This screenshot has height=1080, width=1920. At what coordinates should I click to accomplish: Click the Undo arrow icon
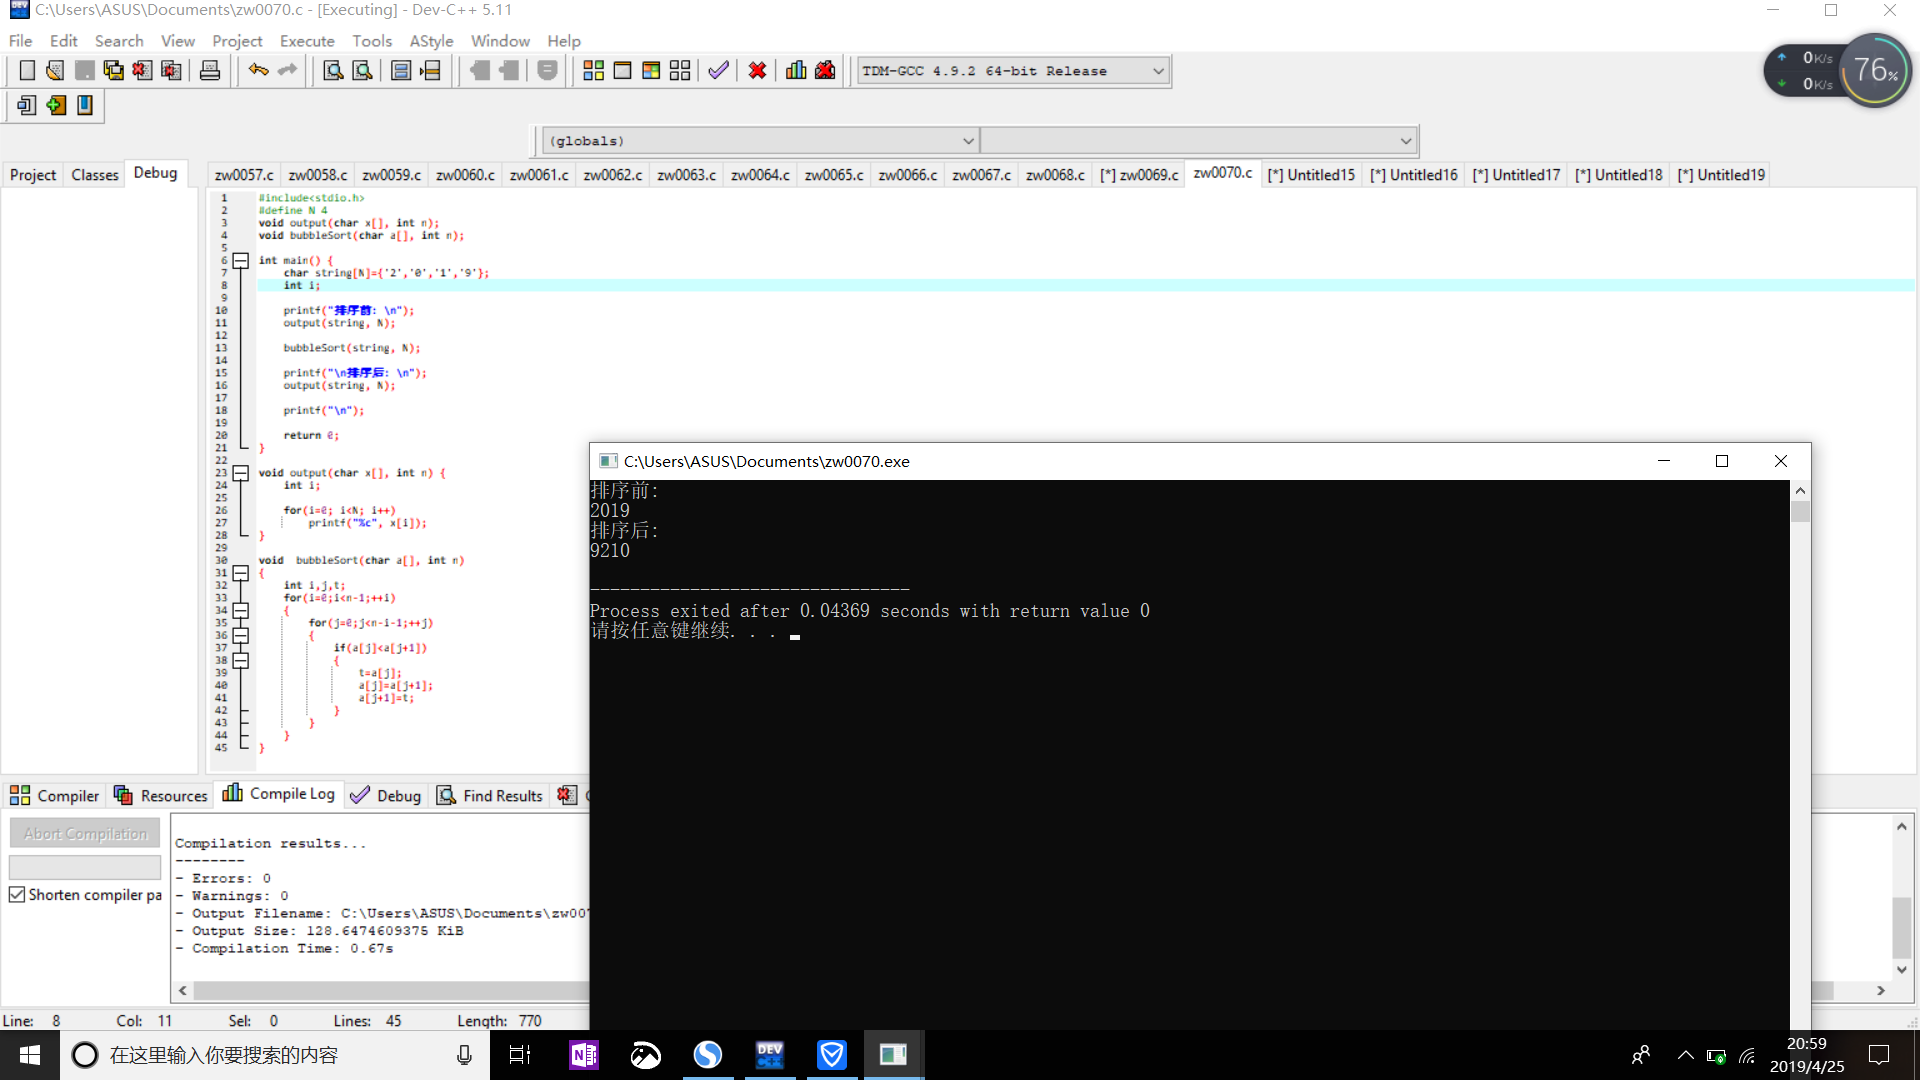259,71
